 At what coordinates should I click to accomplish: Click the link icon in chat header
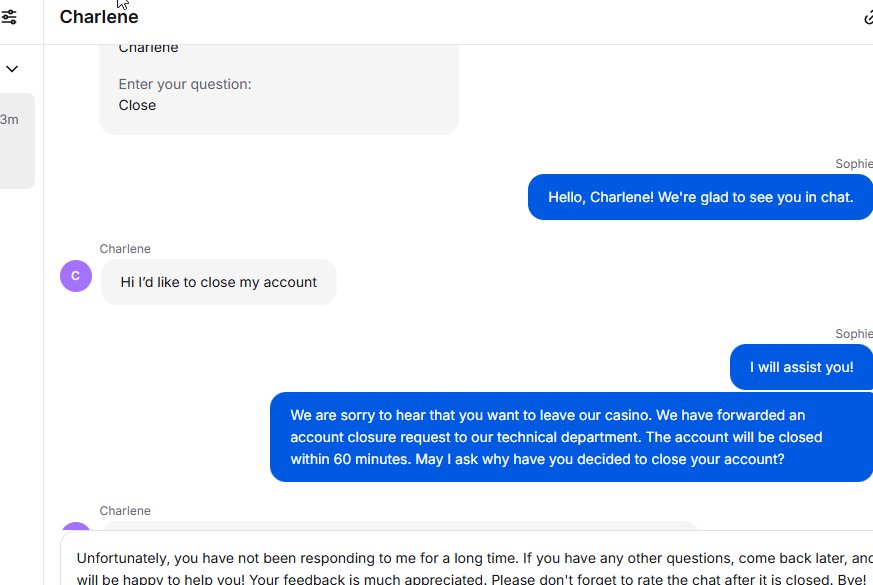tap(869, 18)
